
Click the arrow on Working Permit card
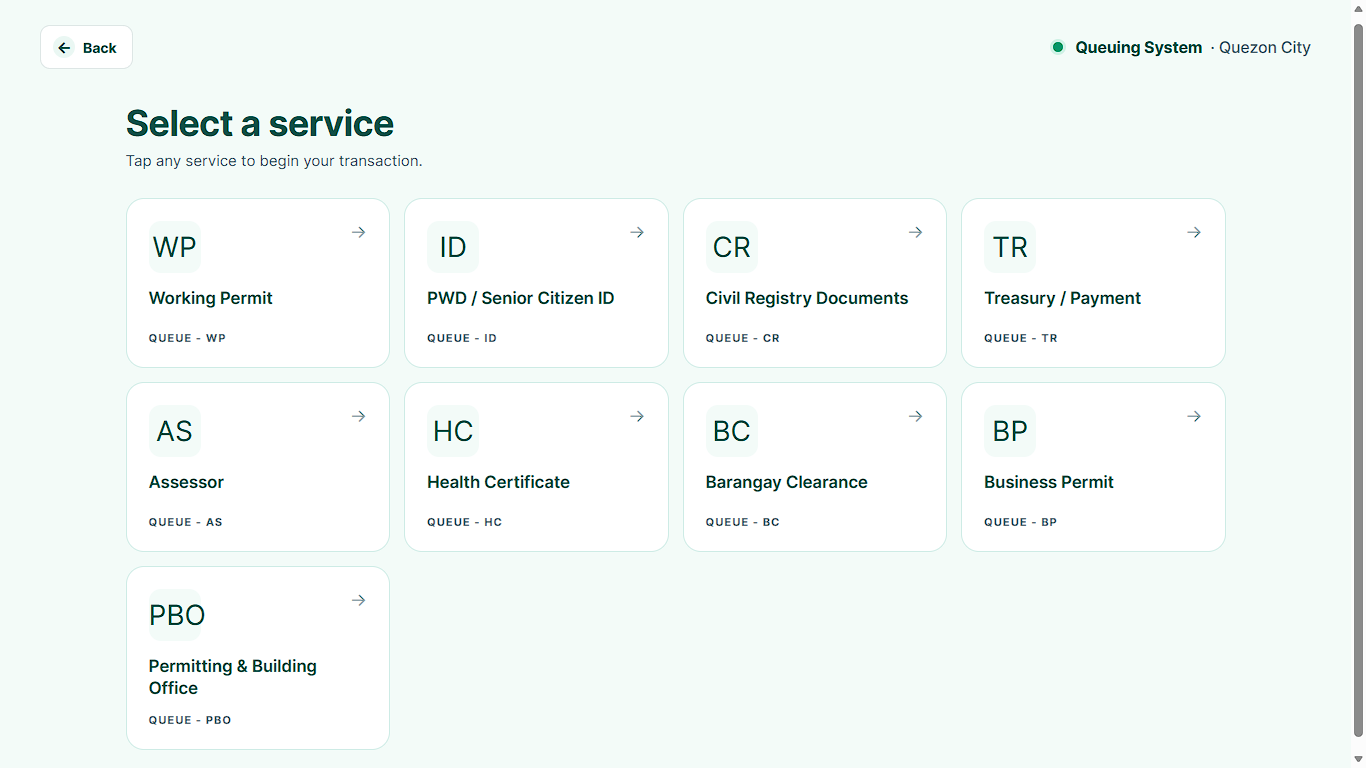click(359, 232)
